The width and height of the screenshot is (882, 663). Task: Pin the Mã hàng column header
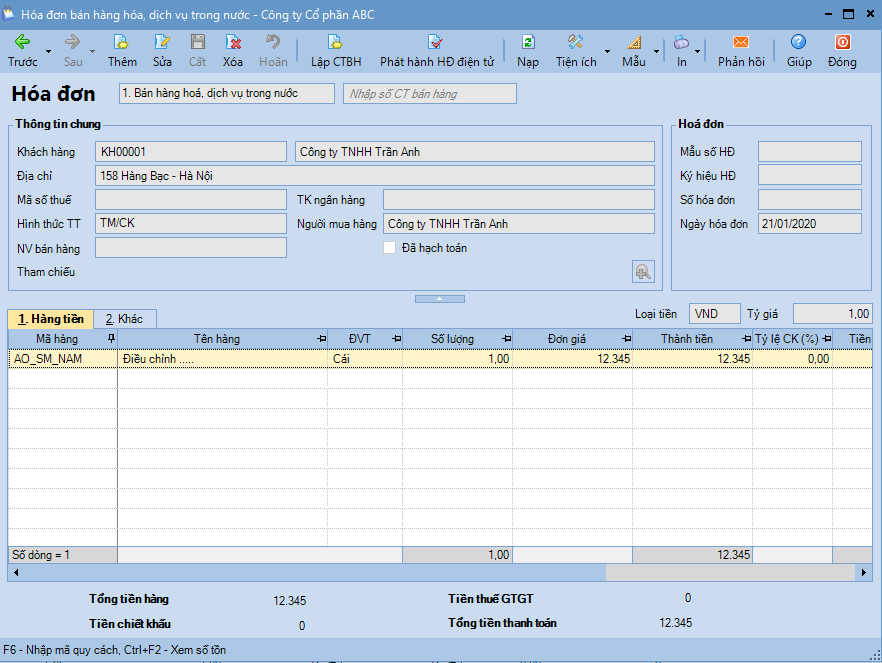110,338
